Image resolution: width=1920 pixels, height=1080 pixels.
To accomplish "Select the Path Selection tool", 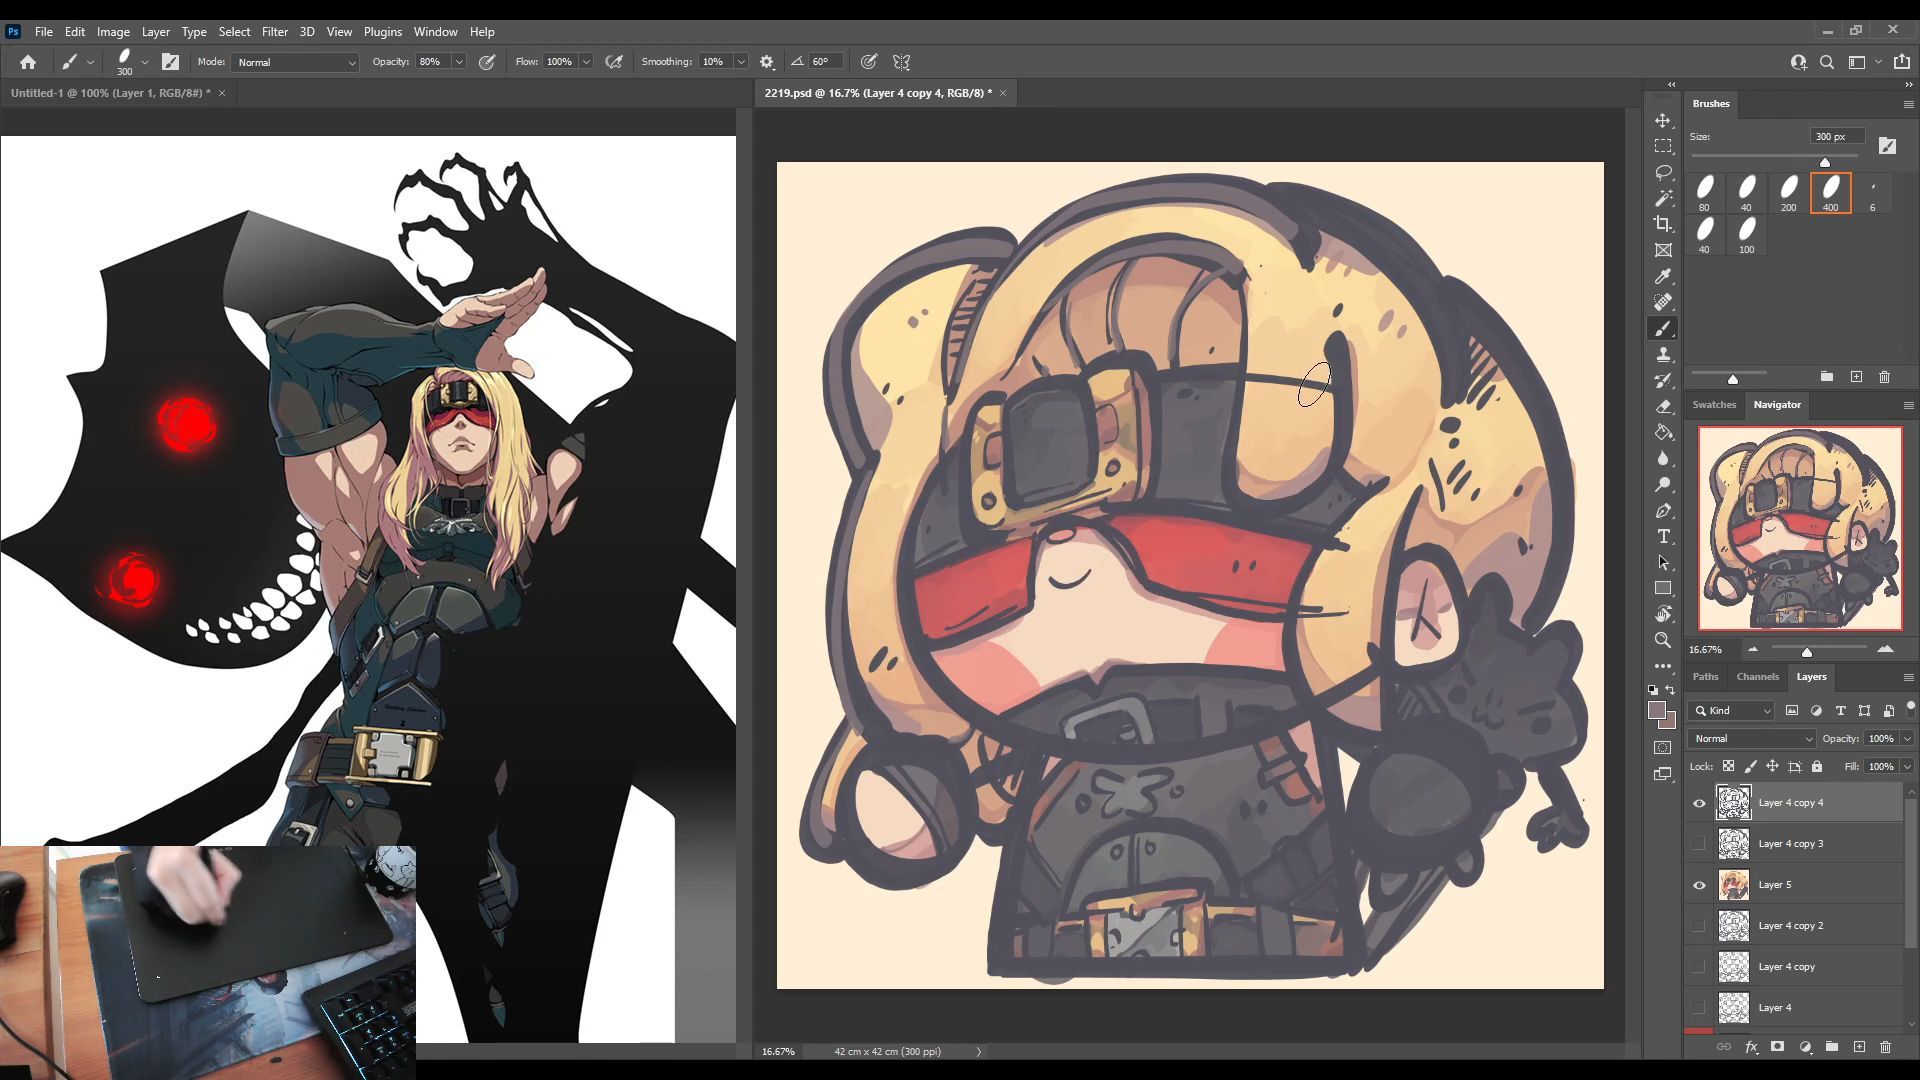I will tap(1663, 562).
